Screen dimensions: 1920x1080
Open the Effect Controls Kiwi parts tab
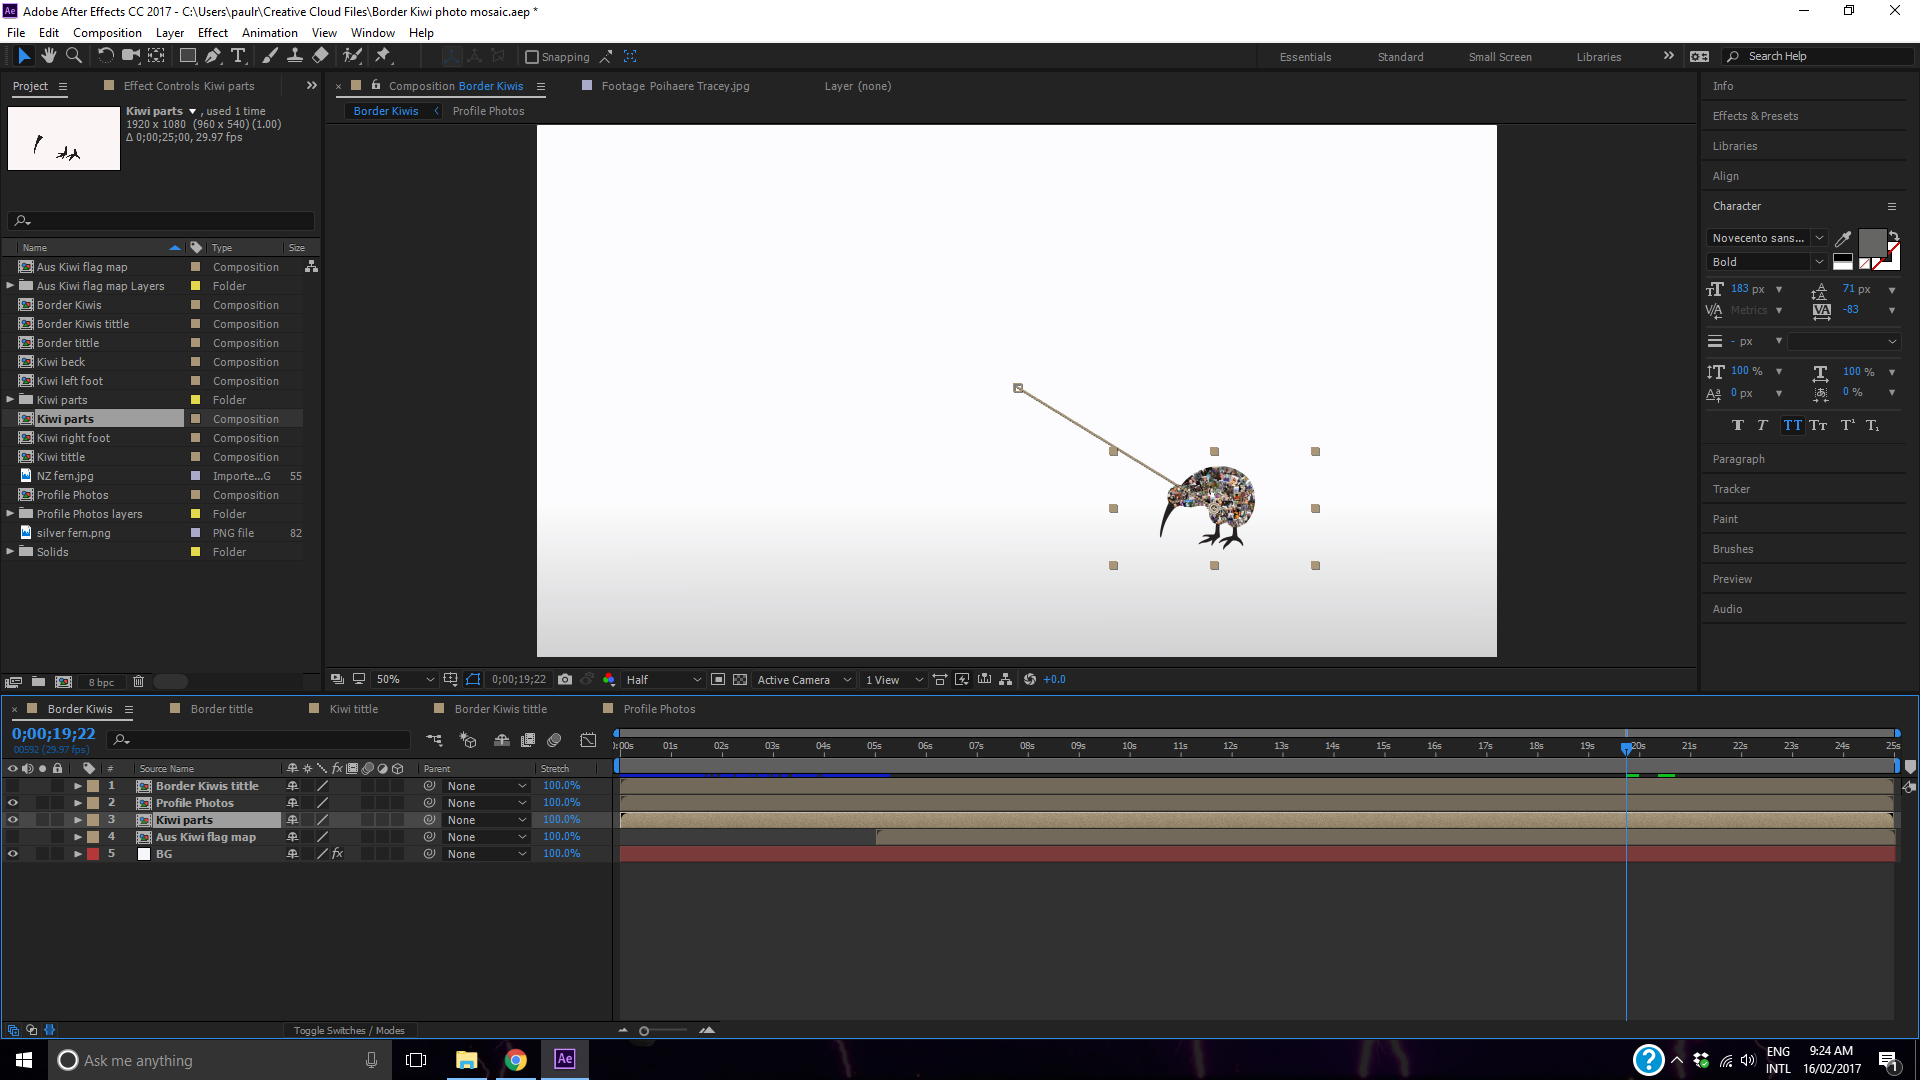[x=189, y=86]
